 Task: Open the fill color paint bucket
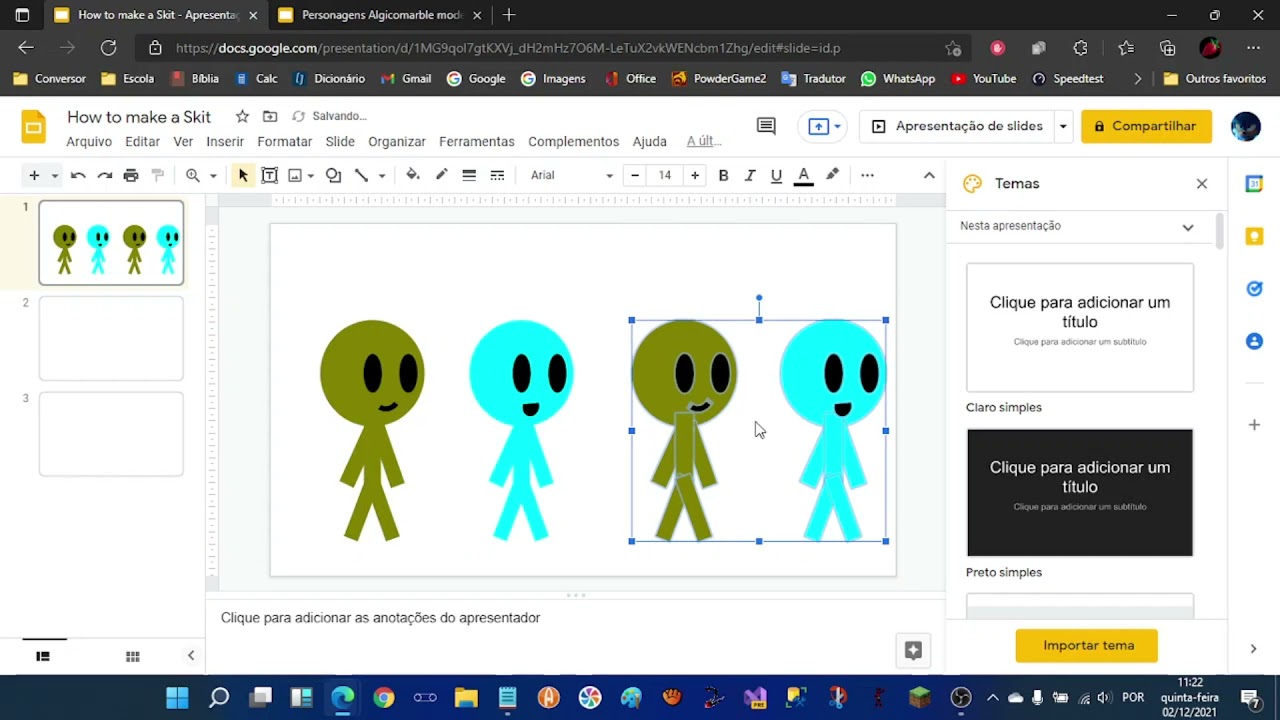pyautogui.click(x=412, y=176)
